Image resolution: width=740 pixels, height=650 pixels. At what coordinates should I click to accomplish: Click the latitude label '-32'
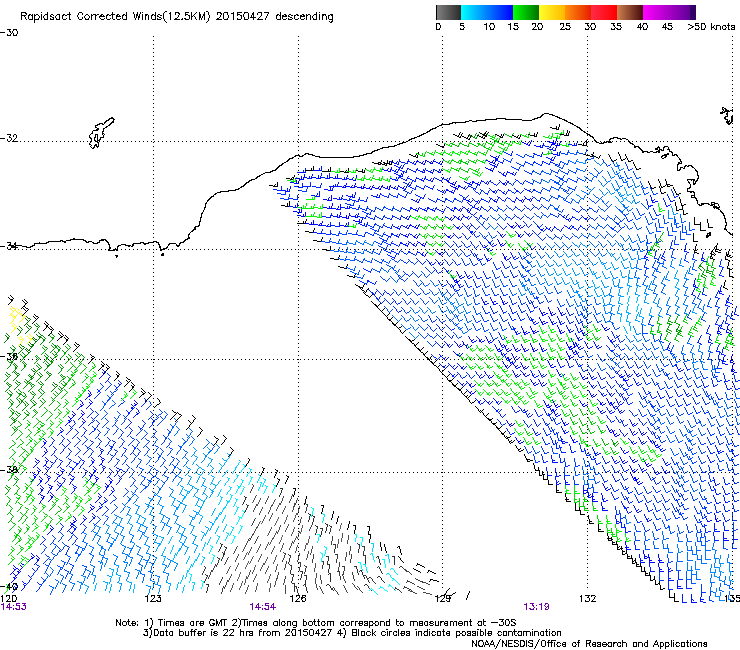[x=9, y=138]
